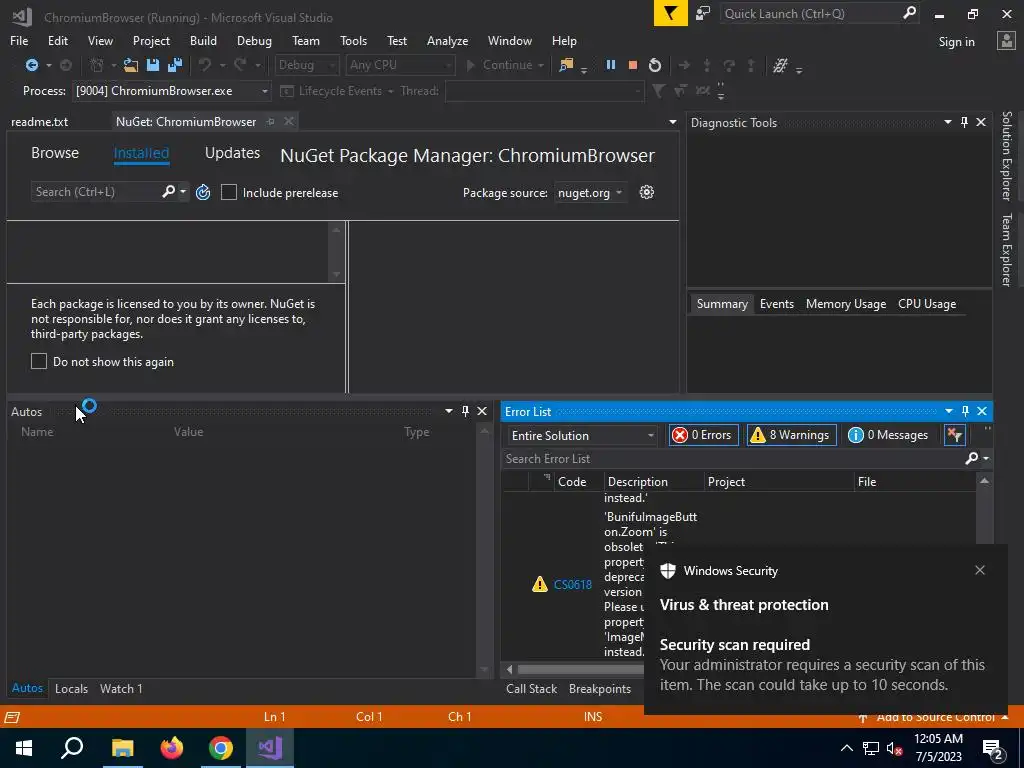1024x768 pixels.
Task: Click the Sign in link
Action: (x=956, y=42)
